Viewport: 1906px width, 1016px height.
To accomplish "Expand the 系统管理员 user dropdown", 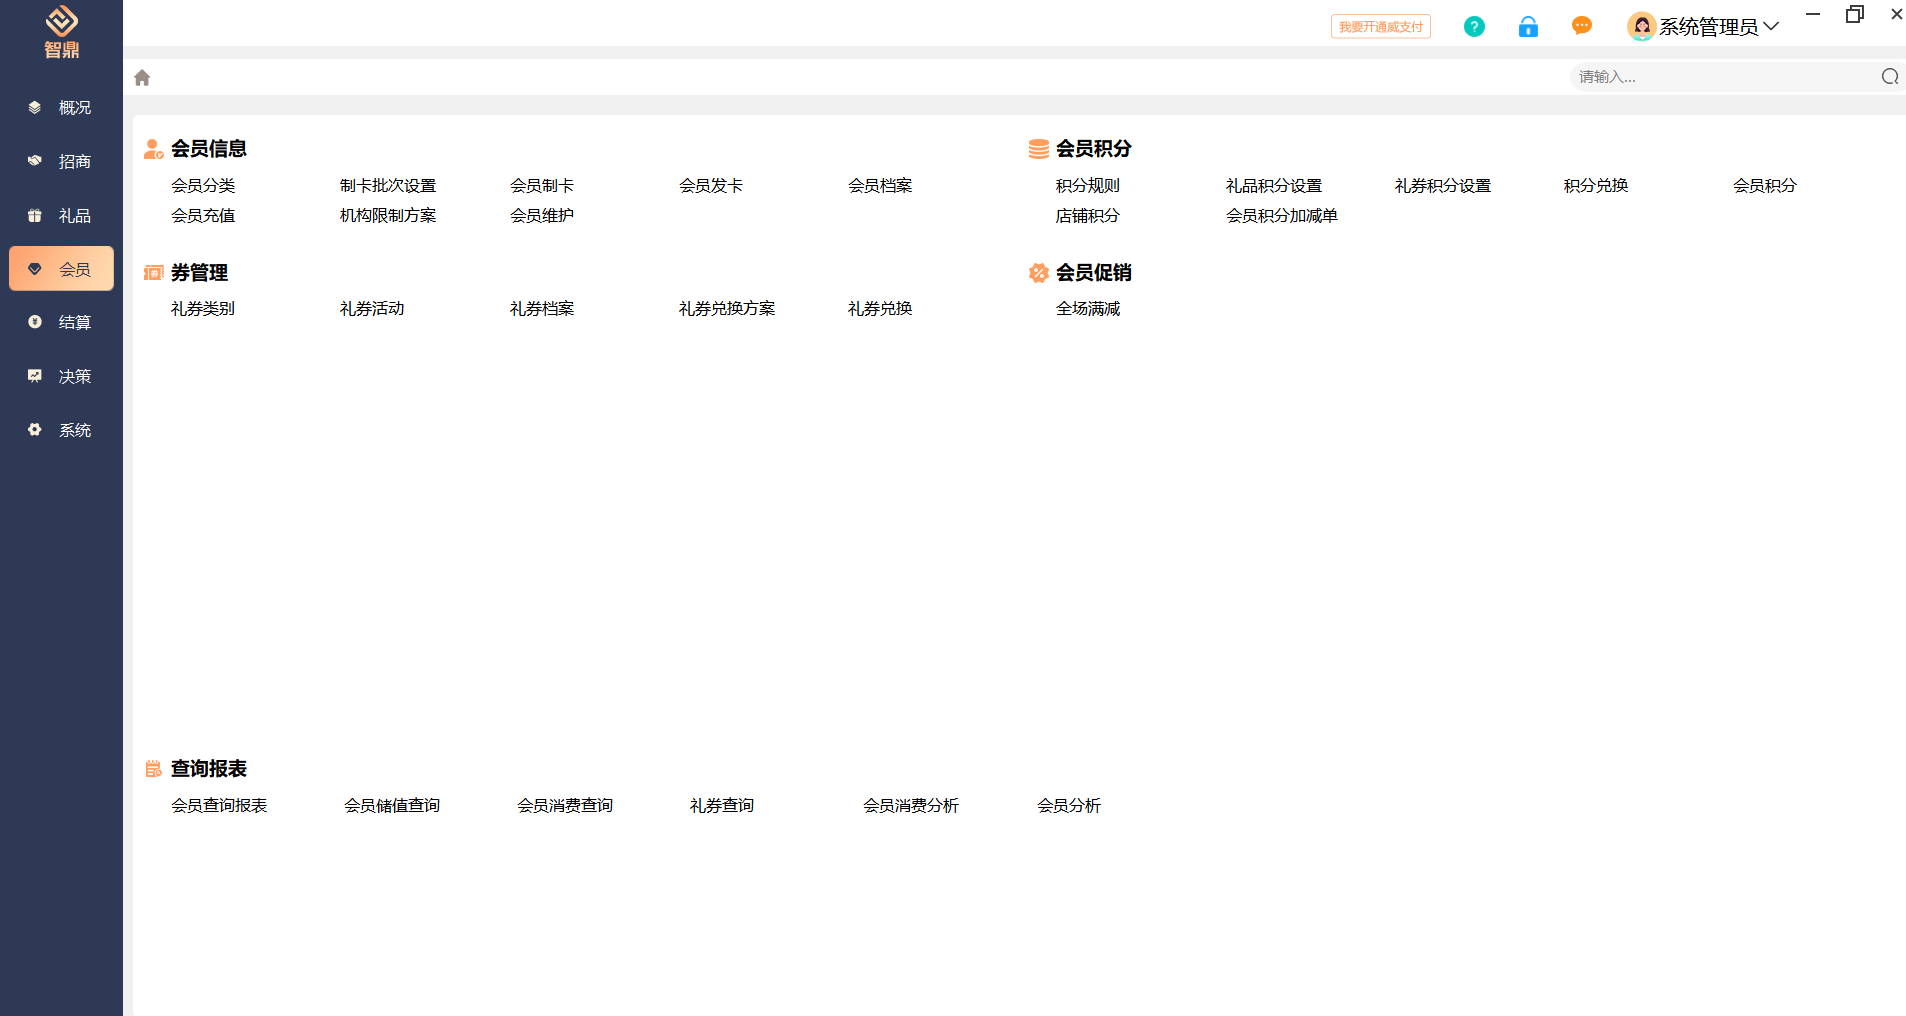I will pos(1771,27).
